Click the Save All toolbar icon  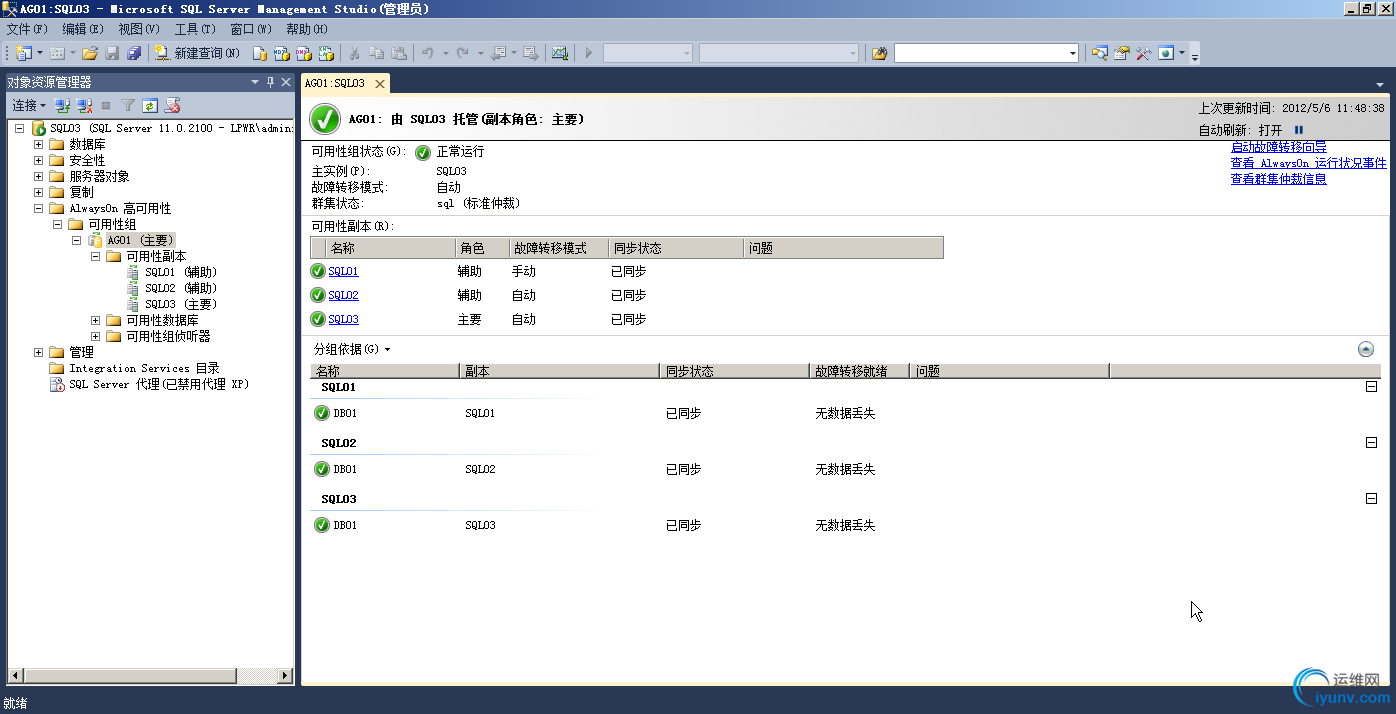coord(134,53)
